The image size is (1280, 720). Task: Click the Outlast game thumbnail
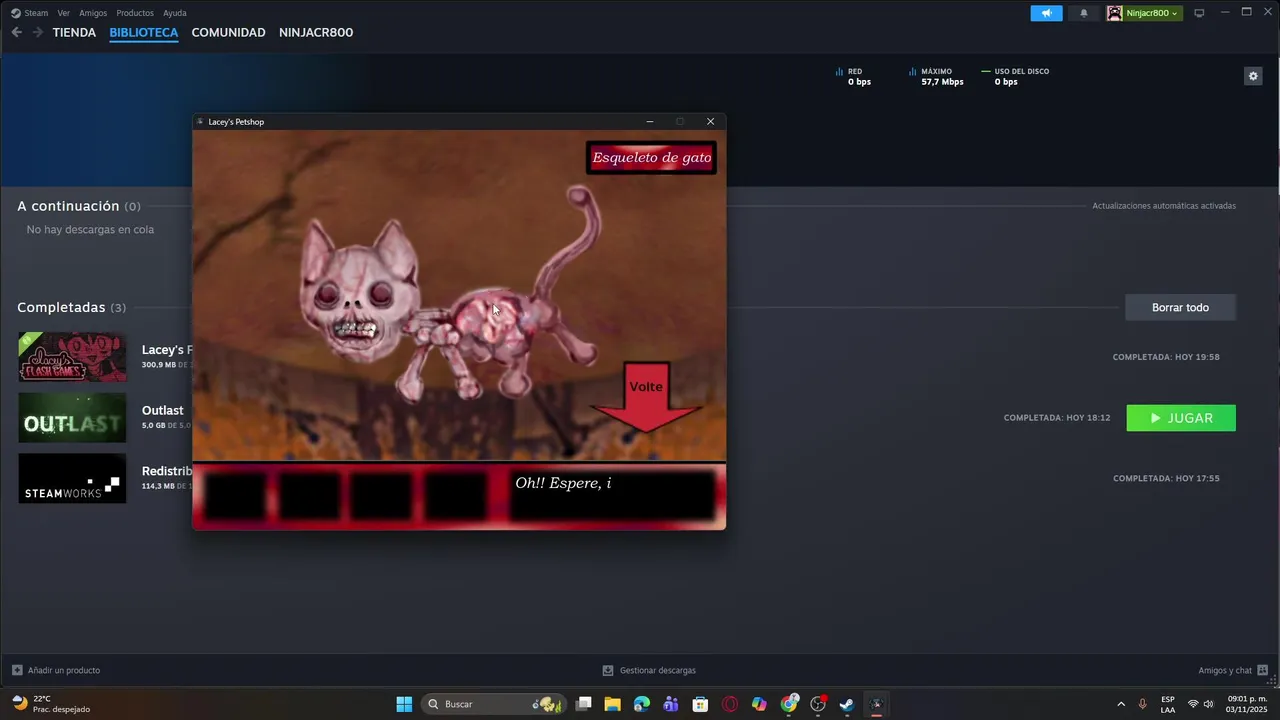[72, 418]
